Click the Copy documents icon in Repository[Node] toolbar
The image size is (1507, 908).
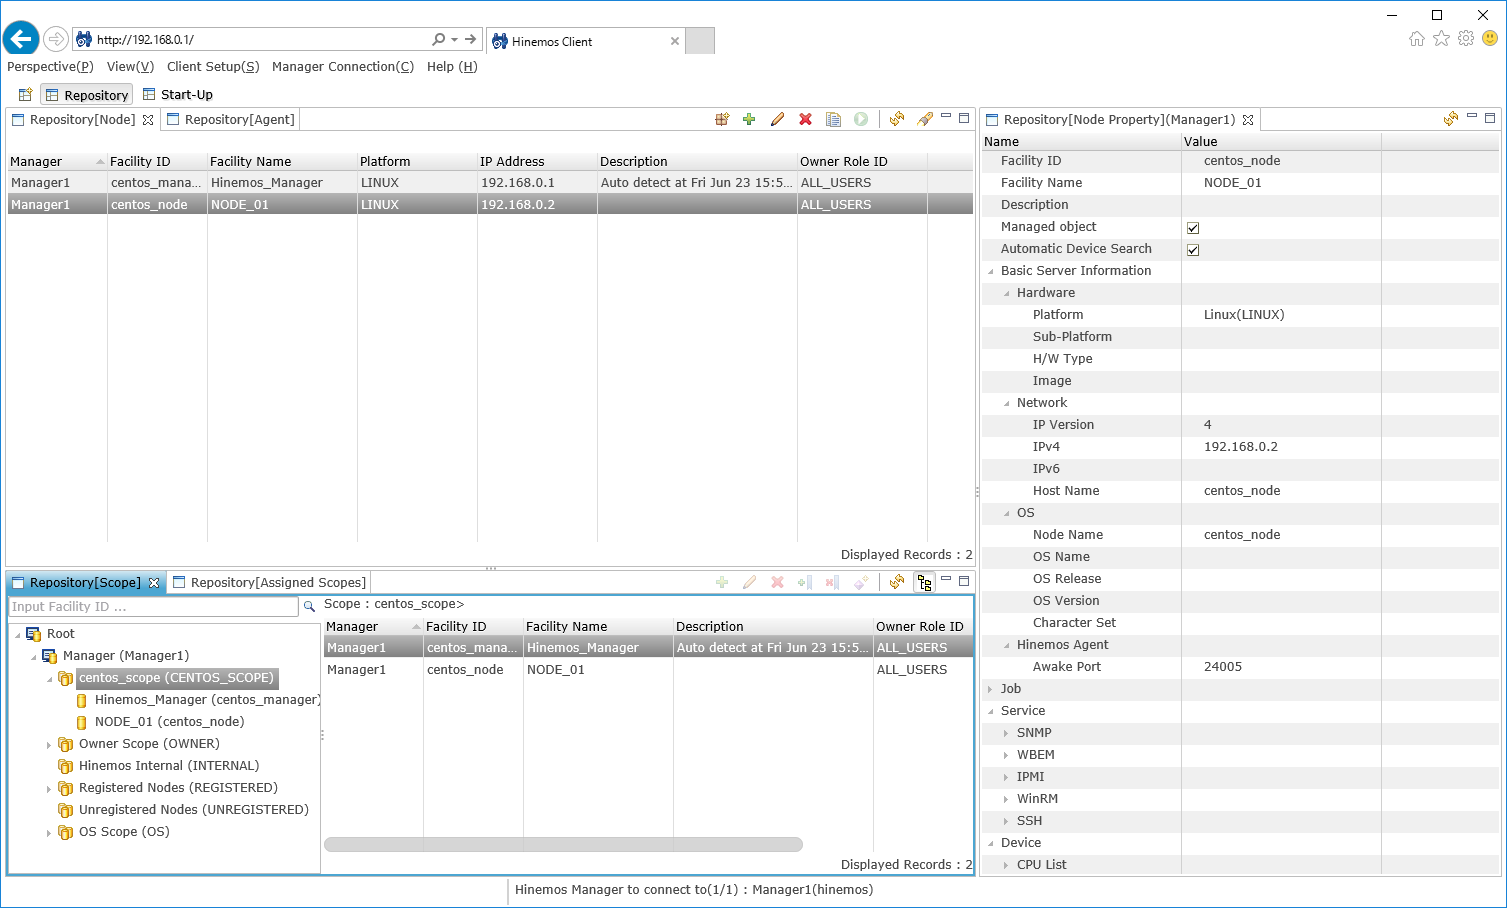[833, 119]
